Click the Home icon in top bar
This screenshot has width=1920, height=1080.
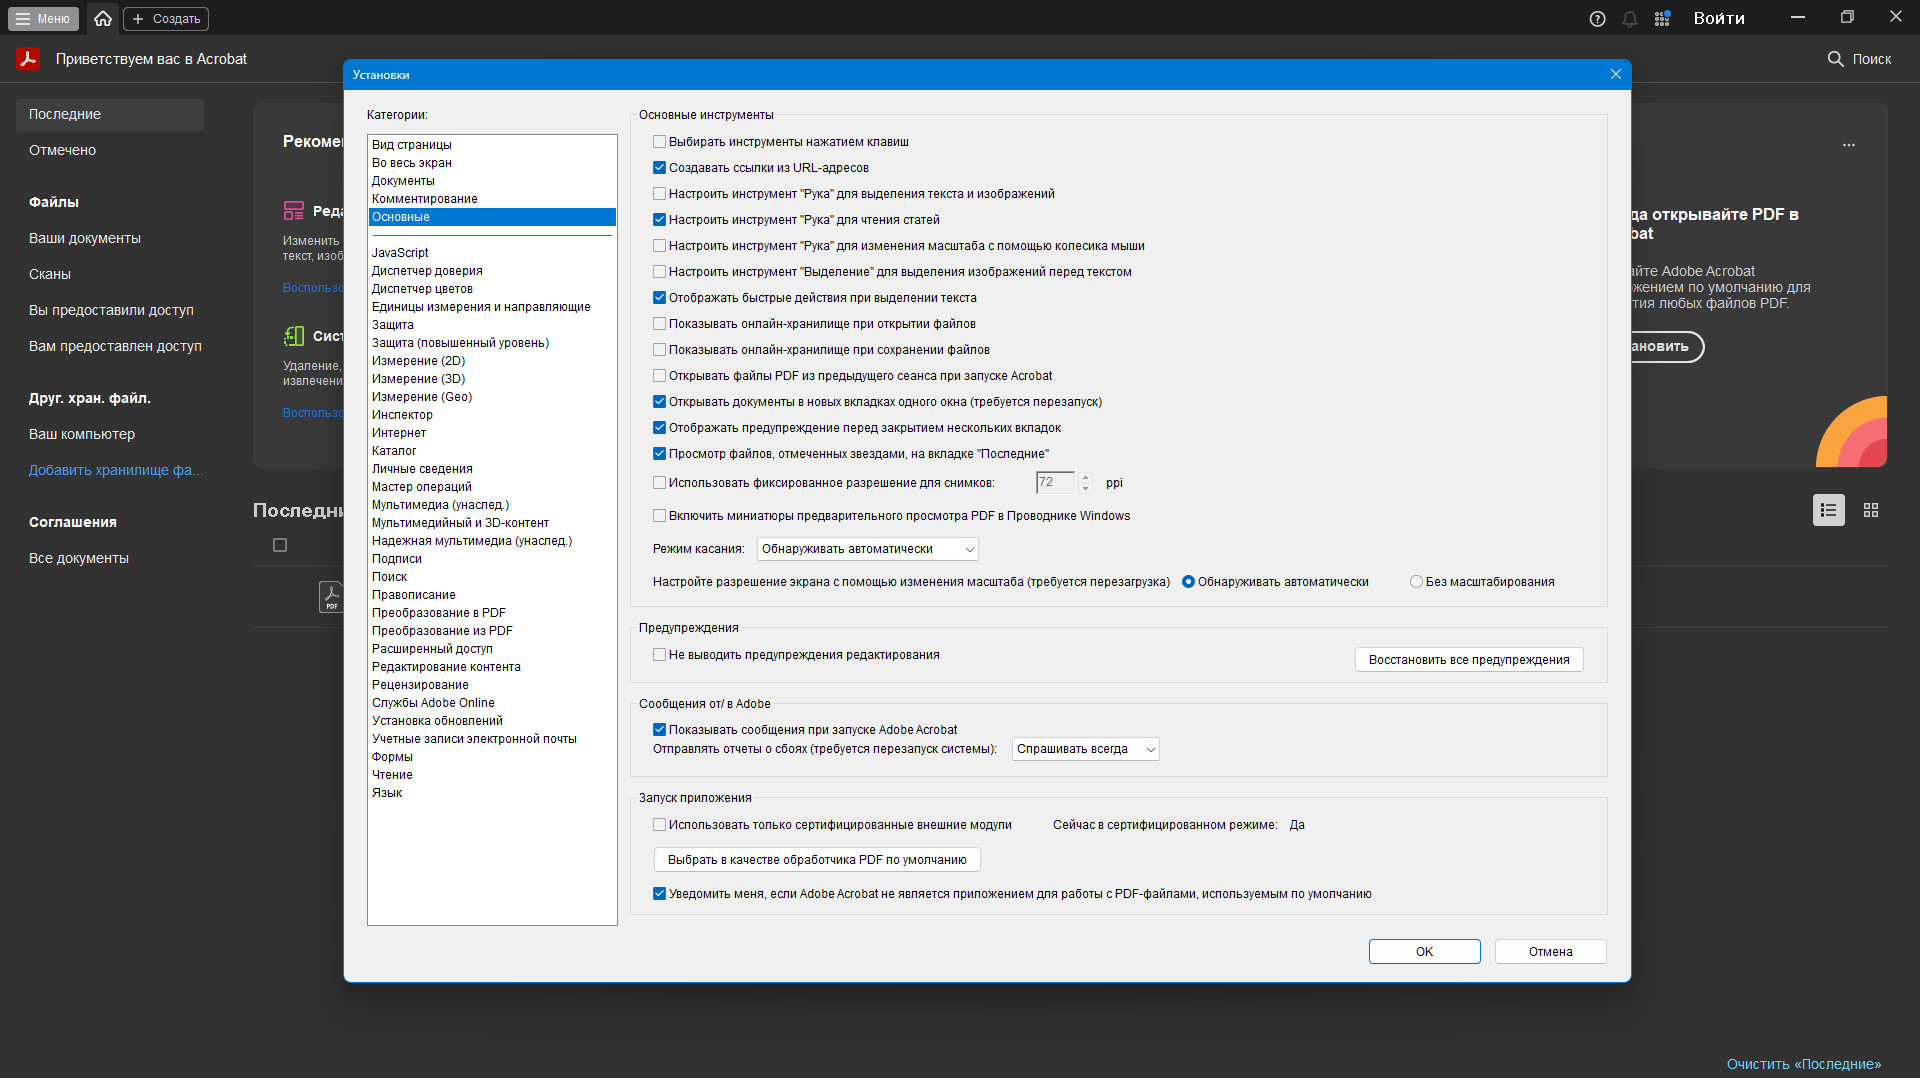point(103,18)
